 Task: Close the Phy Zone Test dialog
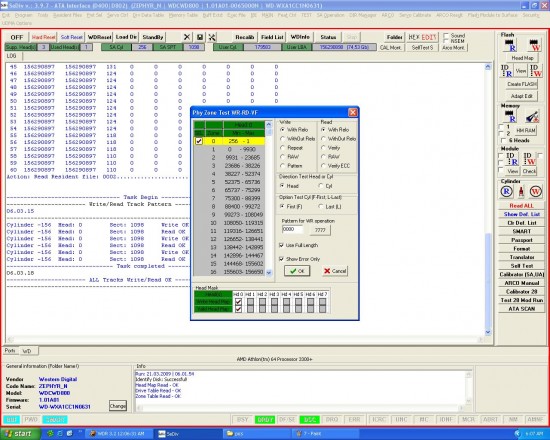tap(353, 112)
